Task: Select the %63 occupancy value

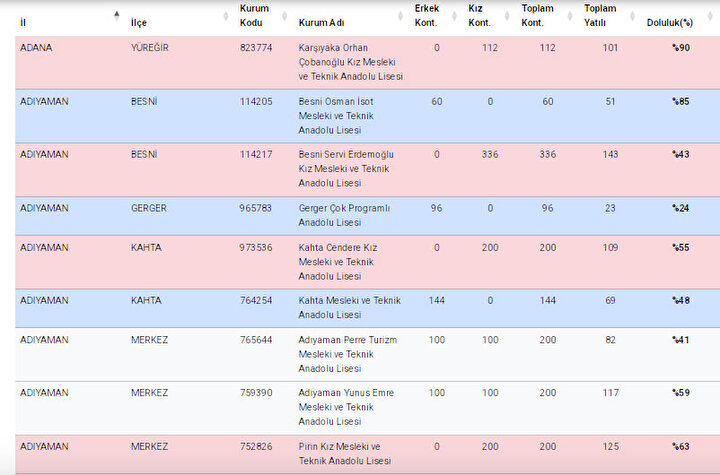Action: click(x=681, y=447)
